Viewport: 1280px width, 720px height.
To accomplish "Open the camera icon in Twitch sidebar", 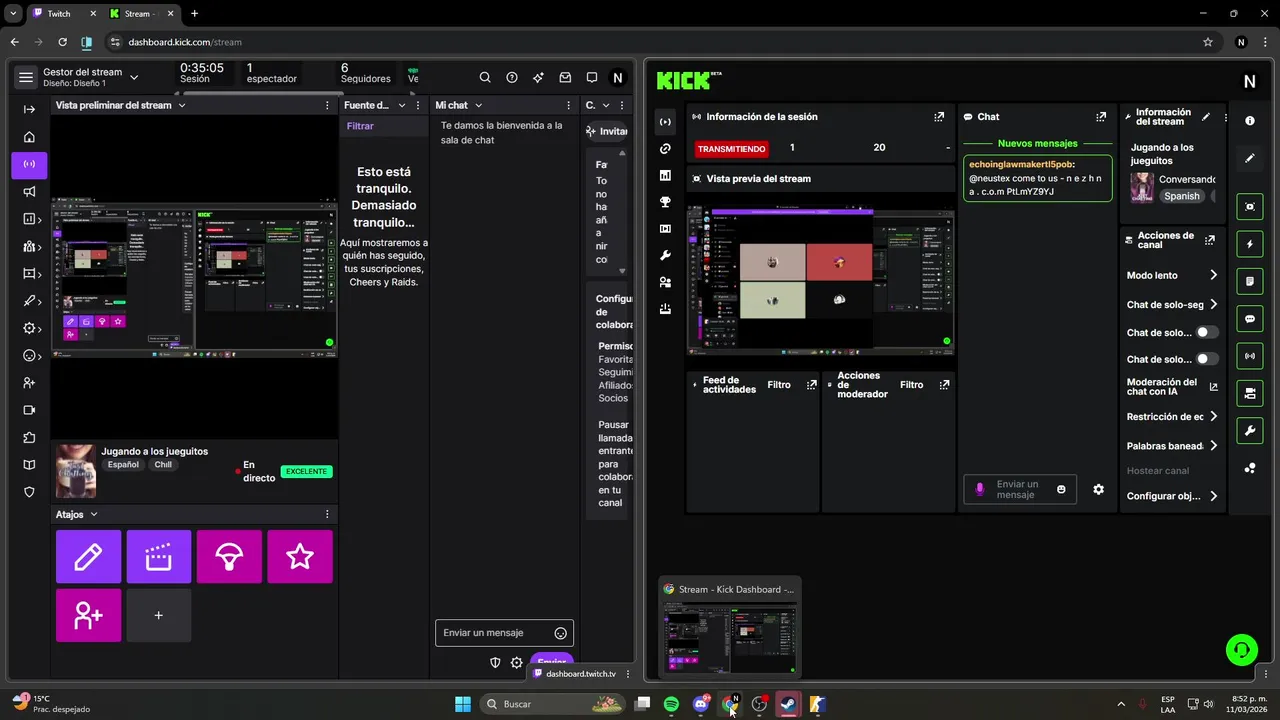I will pos(29,410).
